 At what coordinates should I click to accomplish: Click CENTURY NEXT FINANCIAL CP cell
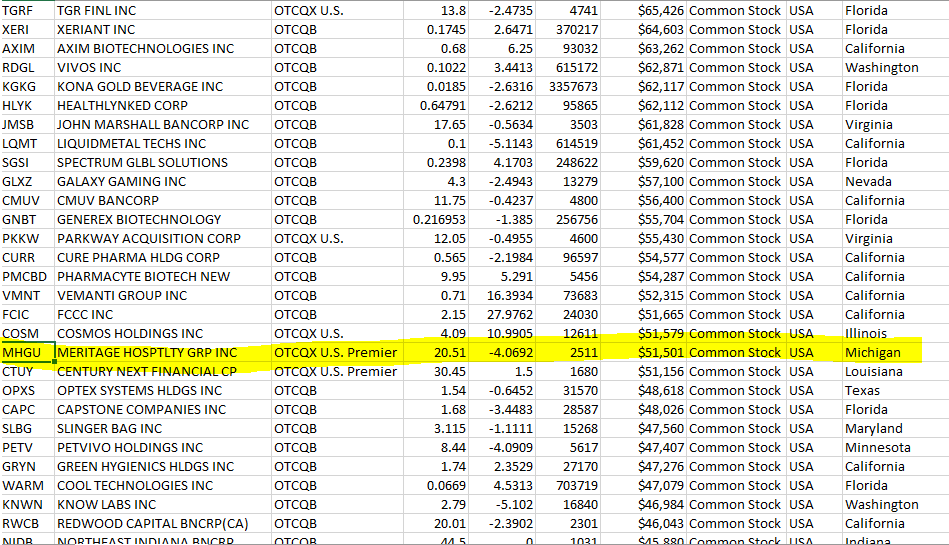[x=163, y=372]
